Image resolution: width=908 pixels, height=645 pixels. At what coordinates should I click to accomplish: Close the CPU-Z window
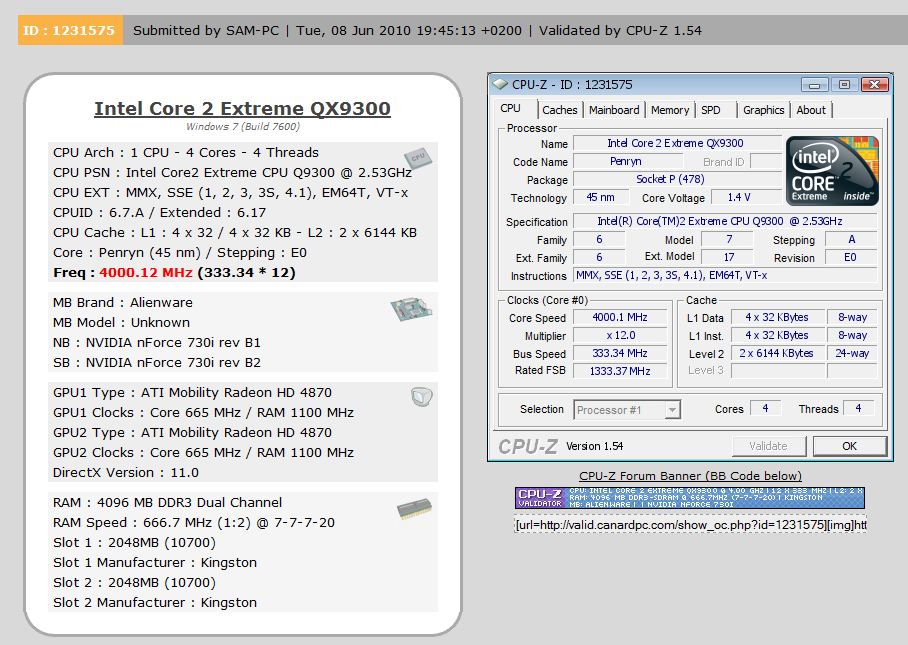[874, 85]
